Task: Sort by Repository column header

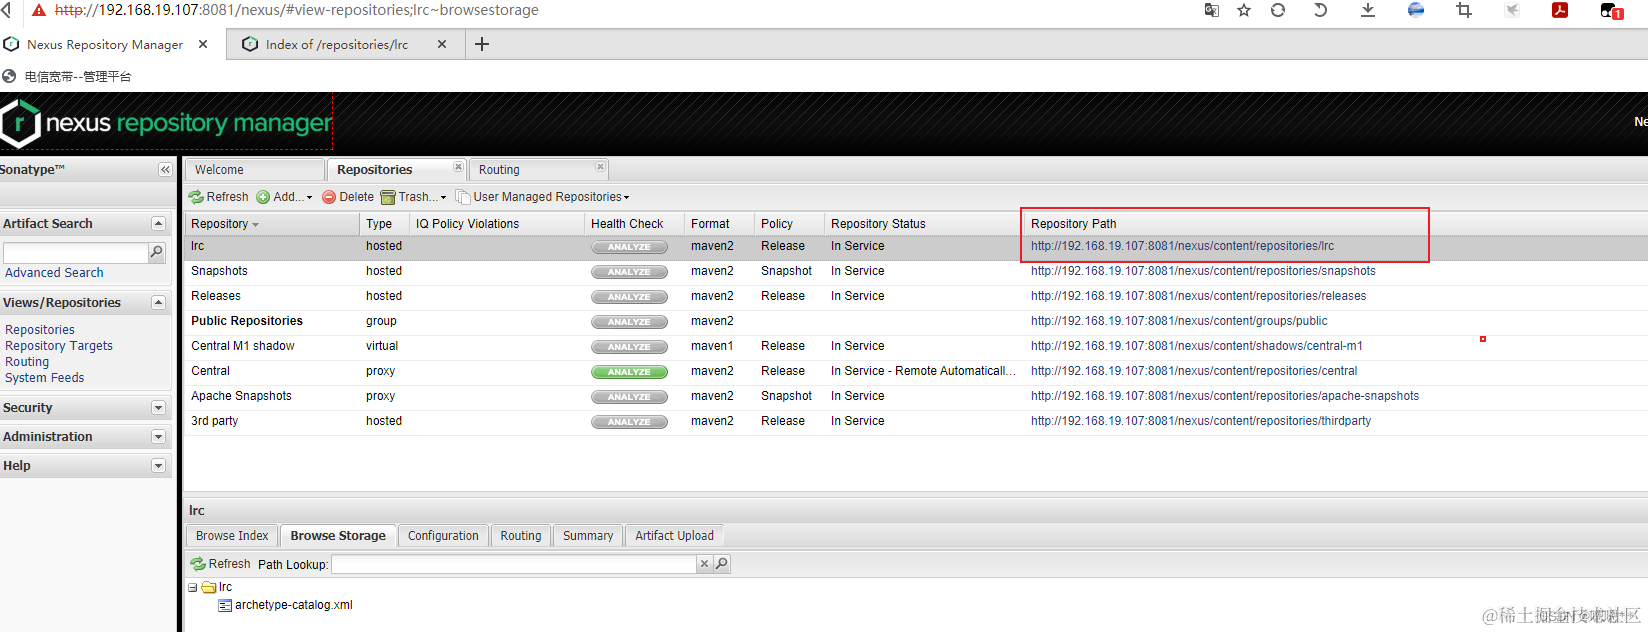Action: 272,224
